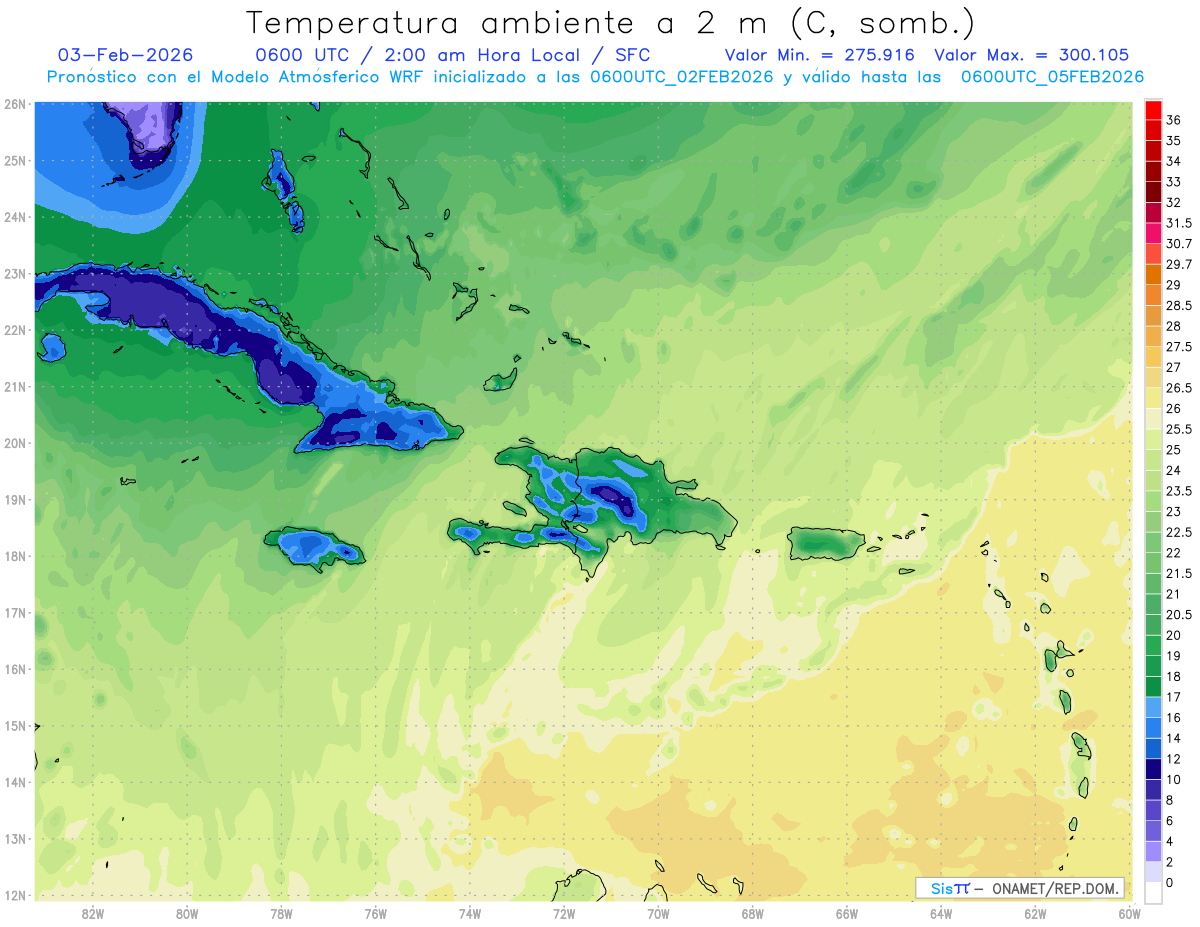Click legend value '10'
Viewport: 1200px width, 927px height.
click(1174, 780)
